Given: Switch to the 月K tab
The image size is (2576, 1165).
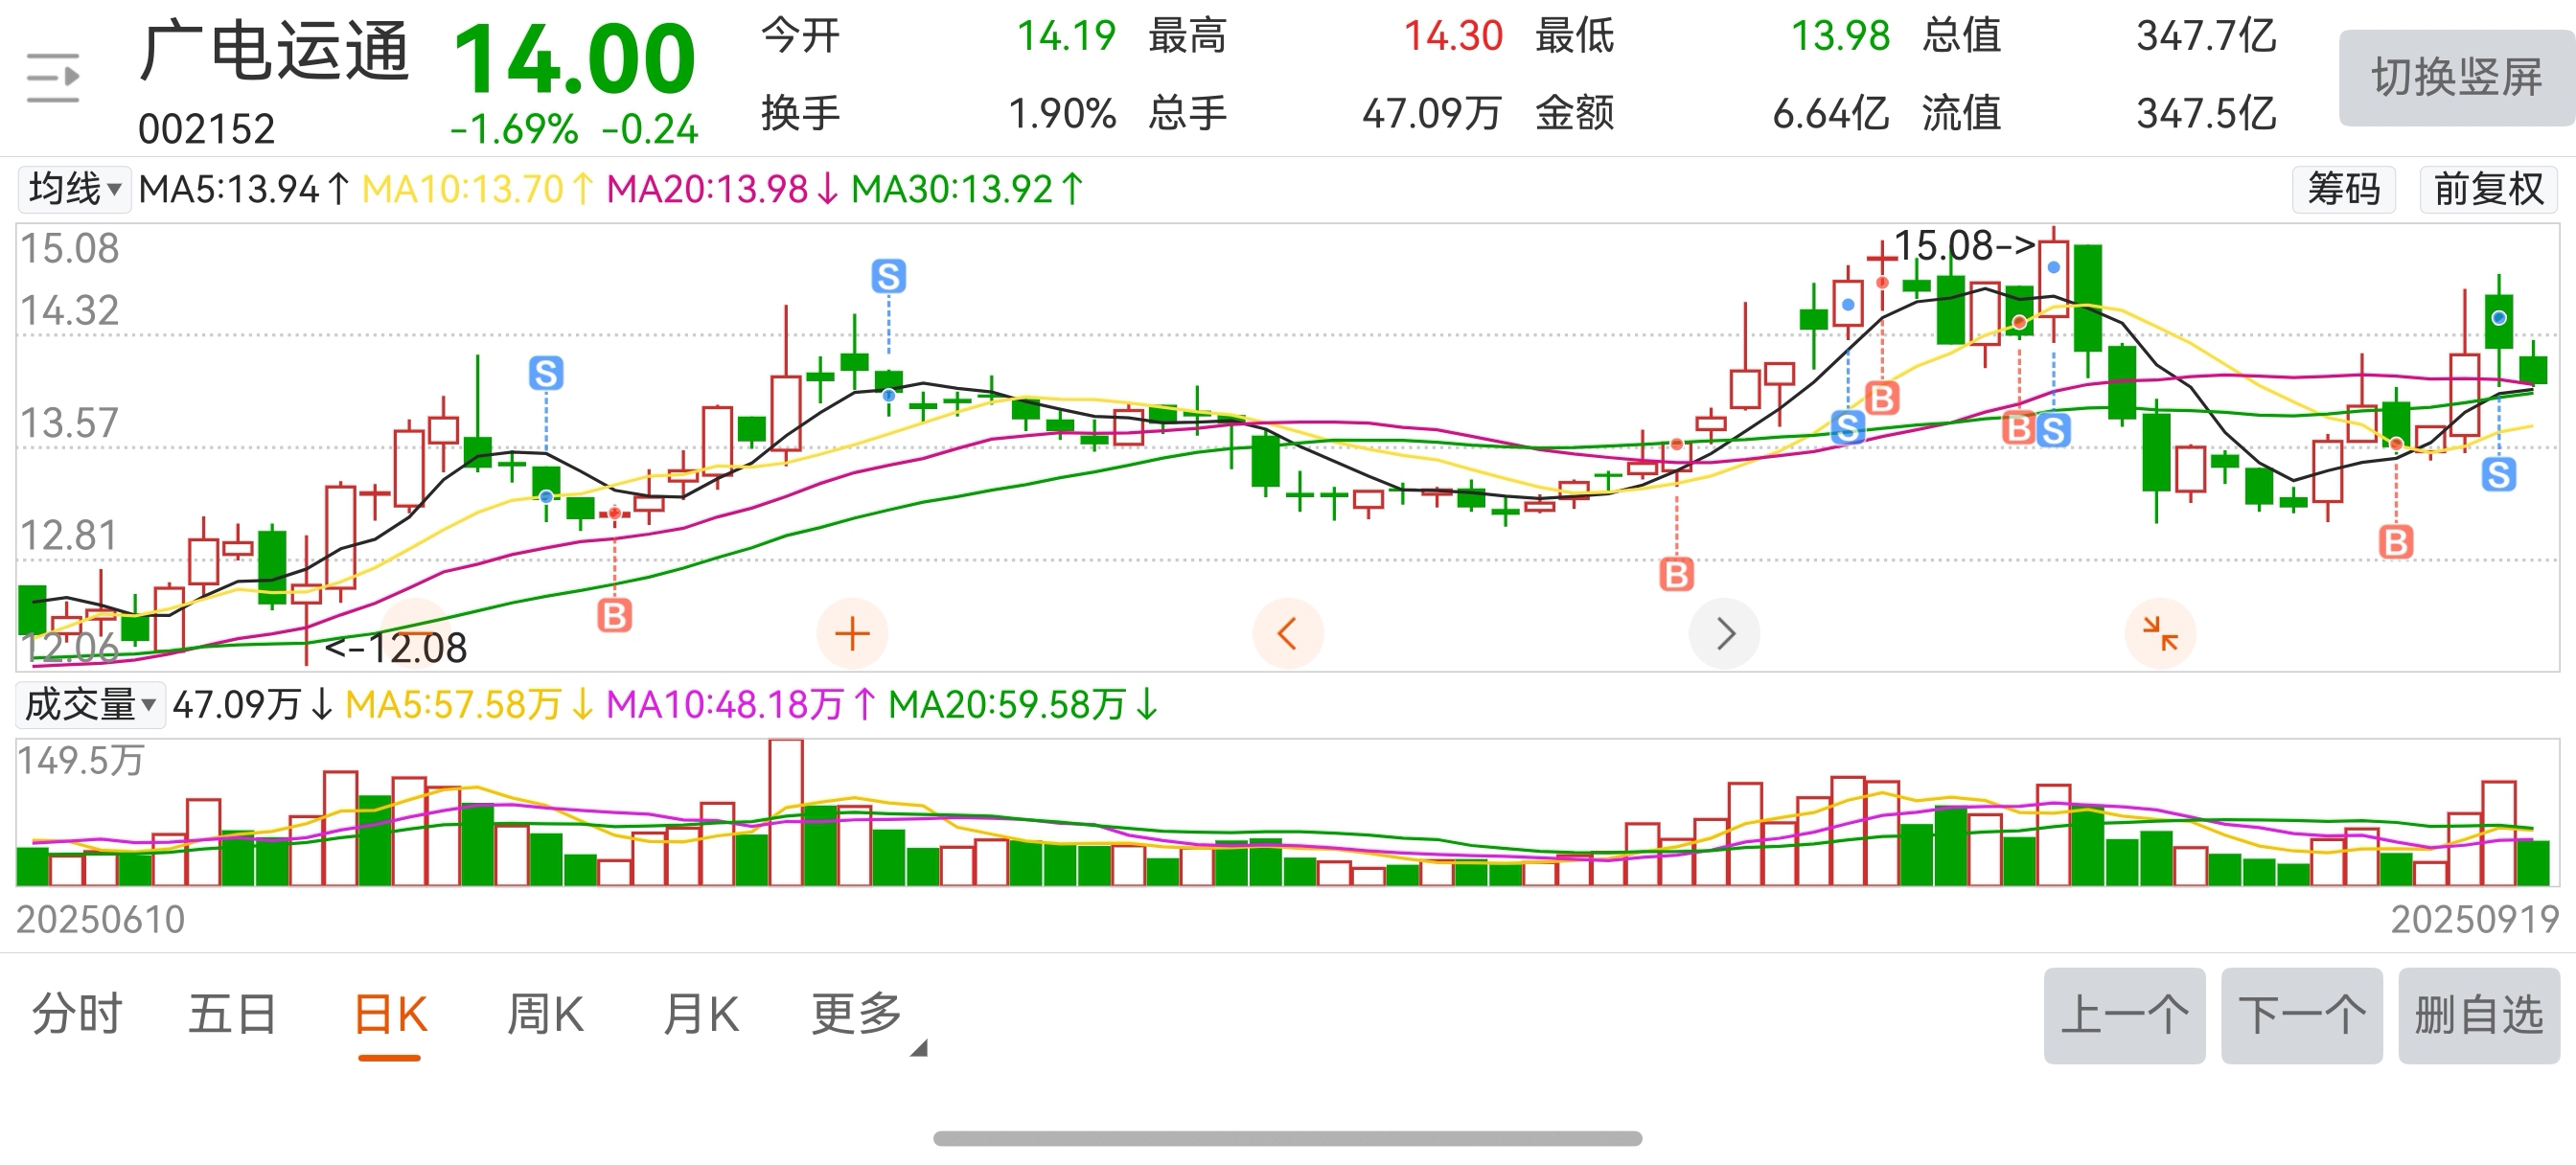Looking at the screenshot, I should [x=701, y=1014].
